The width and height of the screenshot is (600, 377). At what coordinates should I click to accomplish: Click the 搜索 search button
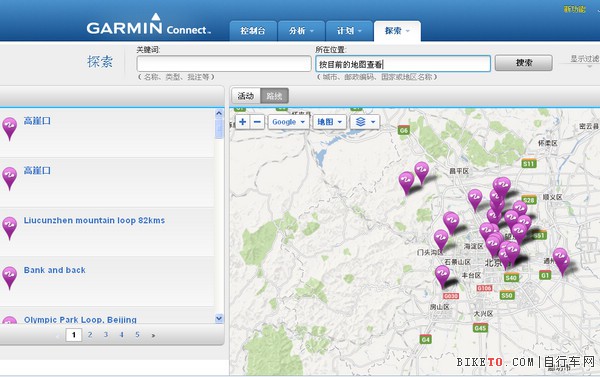pos(523,63)
